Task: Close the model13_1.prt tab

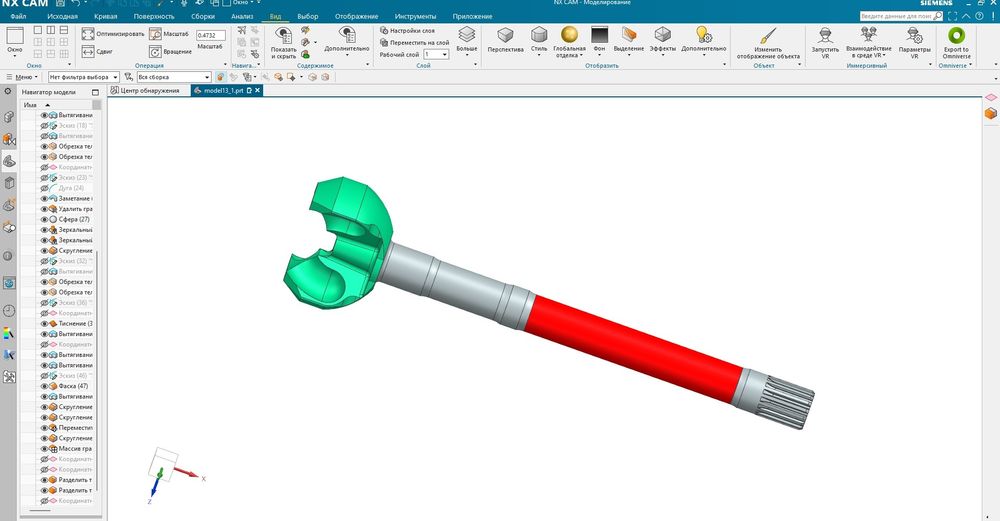Action: click(258, 91)
